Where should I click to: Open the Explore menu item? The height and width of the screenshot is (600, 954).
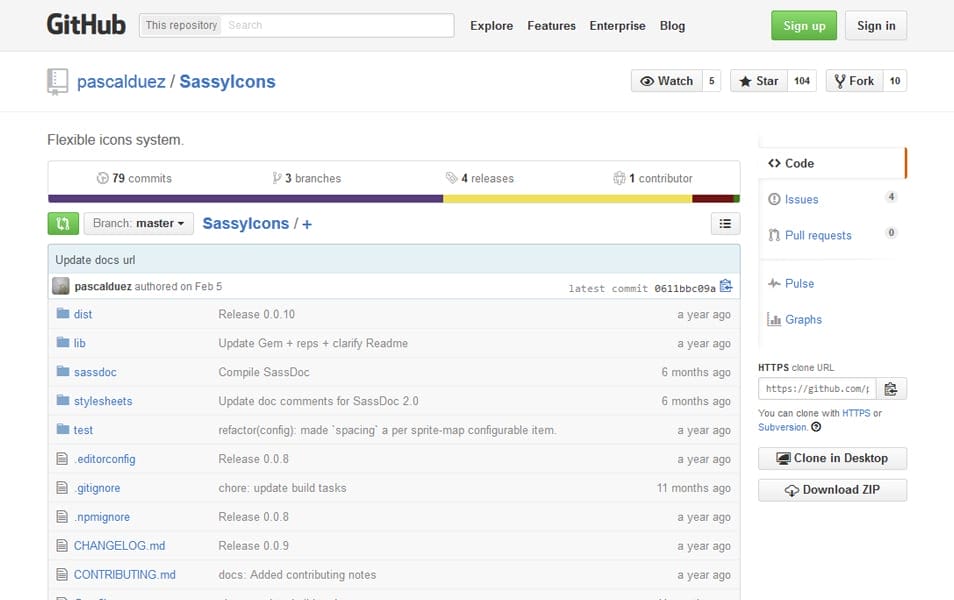491,26
